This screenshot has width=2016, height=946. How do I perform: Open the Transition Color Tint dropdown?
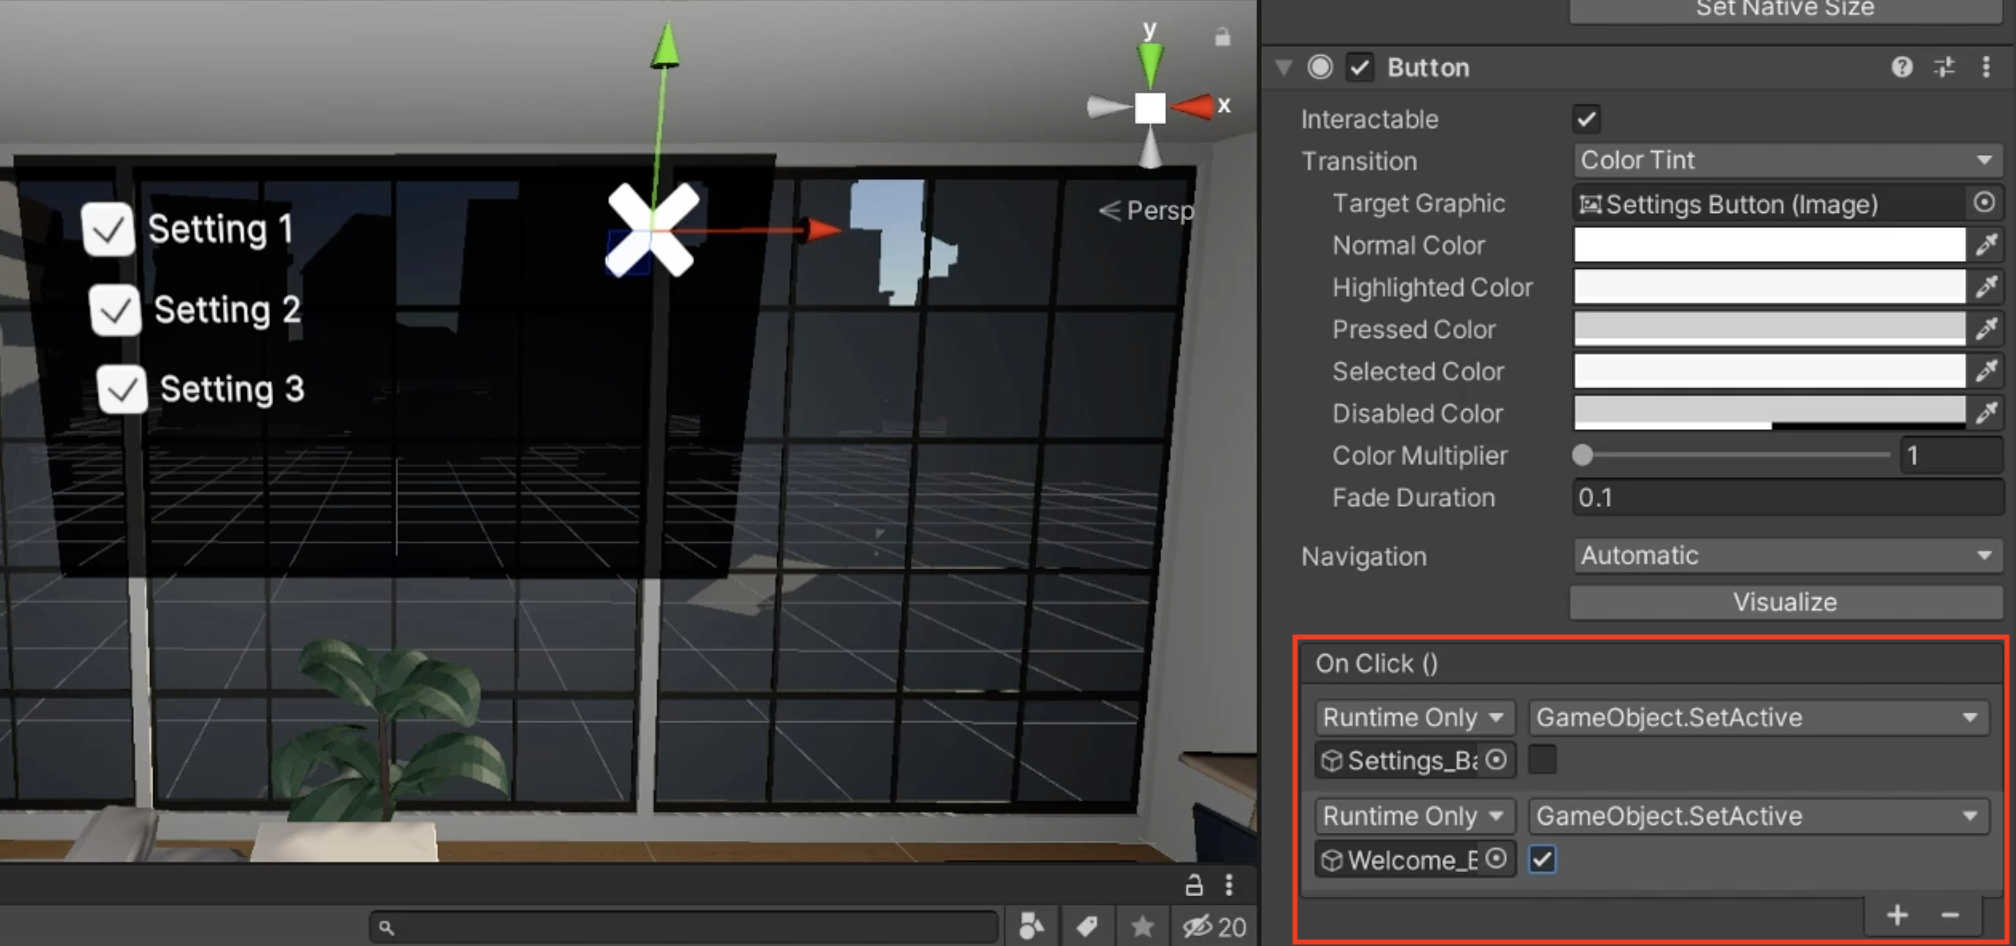1785,160
